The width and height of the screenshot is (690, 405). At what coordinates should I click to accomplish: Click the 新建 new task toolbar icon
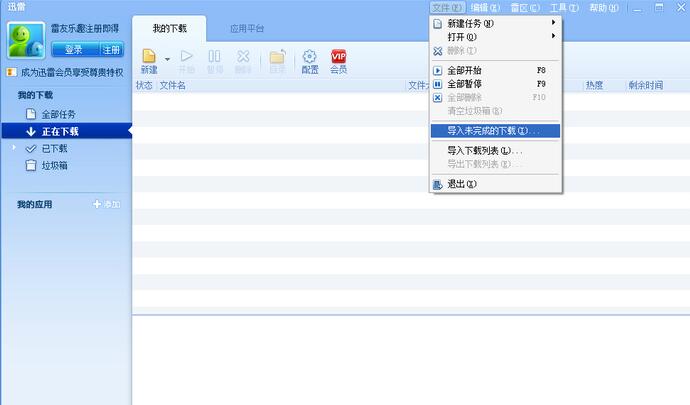[149, 61]
